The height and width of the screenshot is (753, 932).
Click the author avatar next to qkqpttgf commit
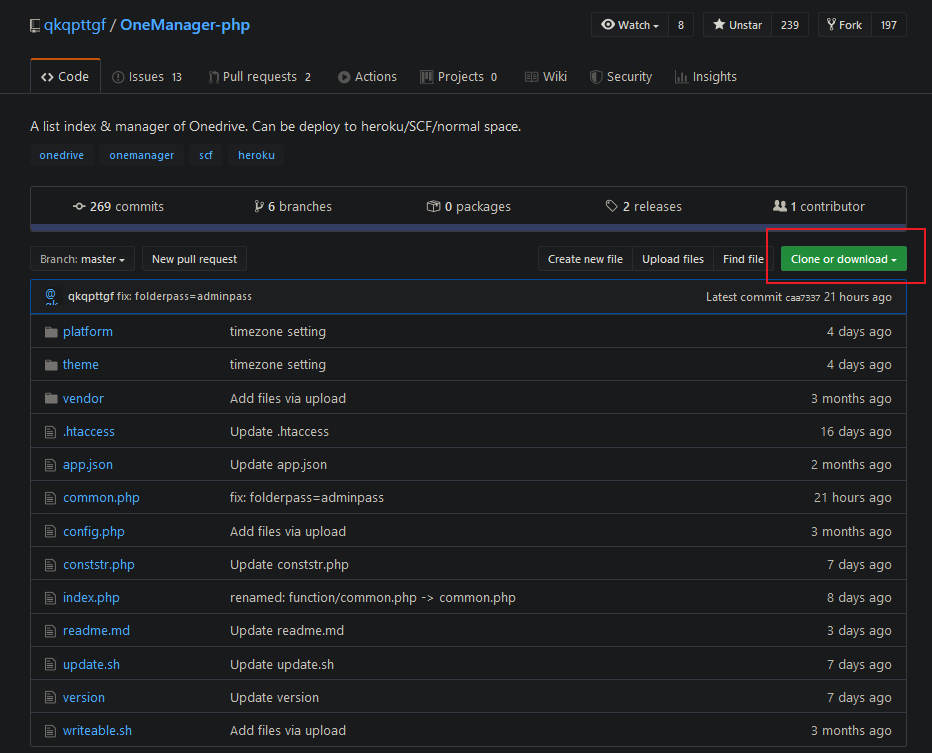(x=51, y=297)
